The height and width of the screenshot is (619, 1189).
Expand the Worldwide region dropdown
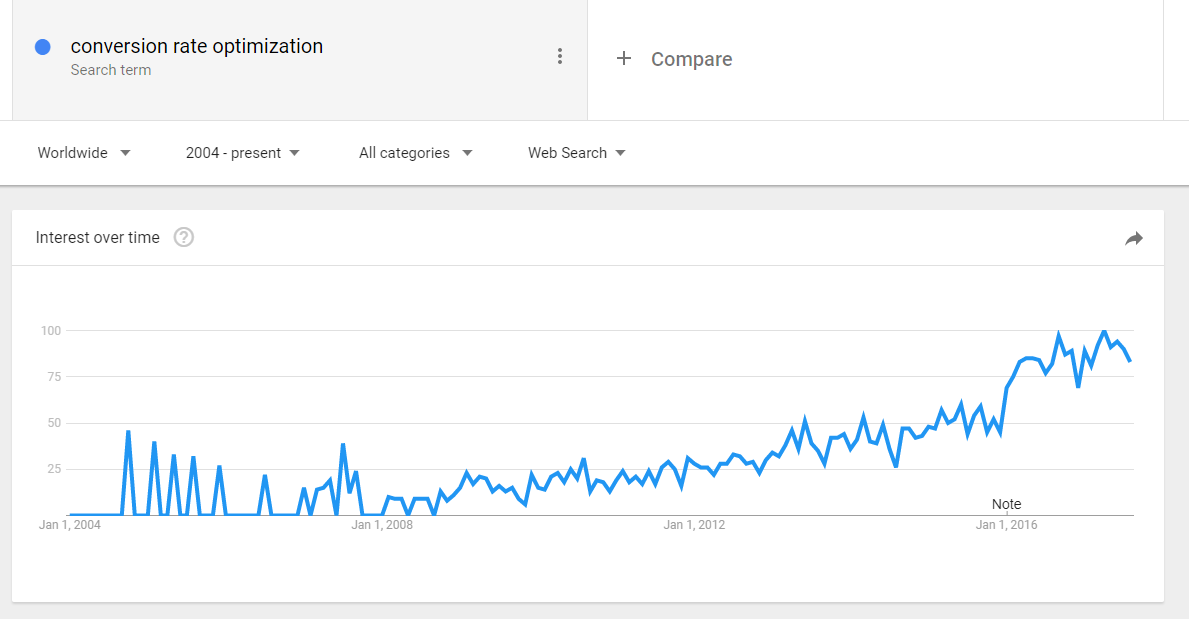coord(84,153)
